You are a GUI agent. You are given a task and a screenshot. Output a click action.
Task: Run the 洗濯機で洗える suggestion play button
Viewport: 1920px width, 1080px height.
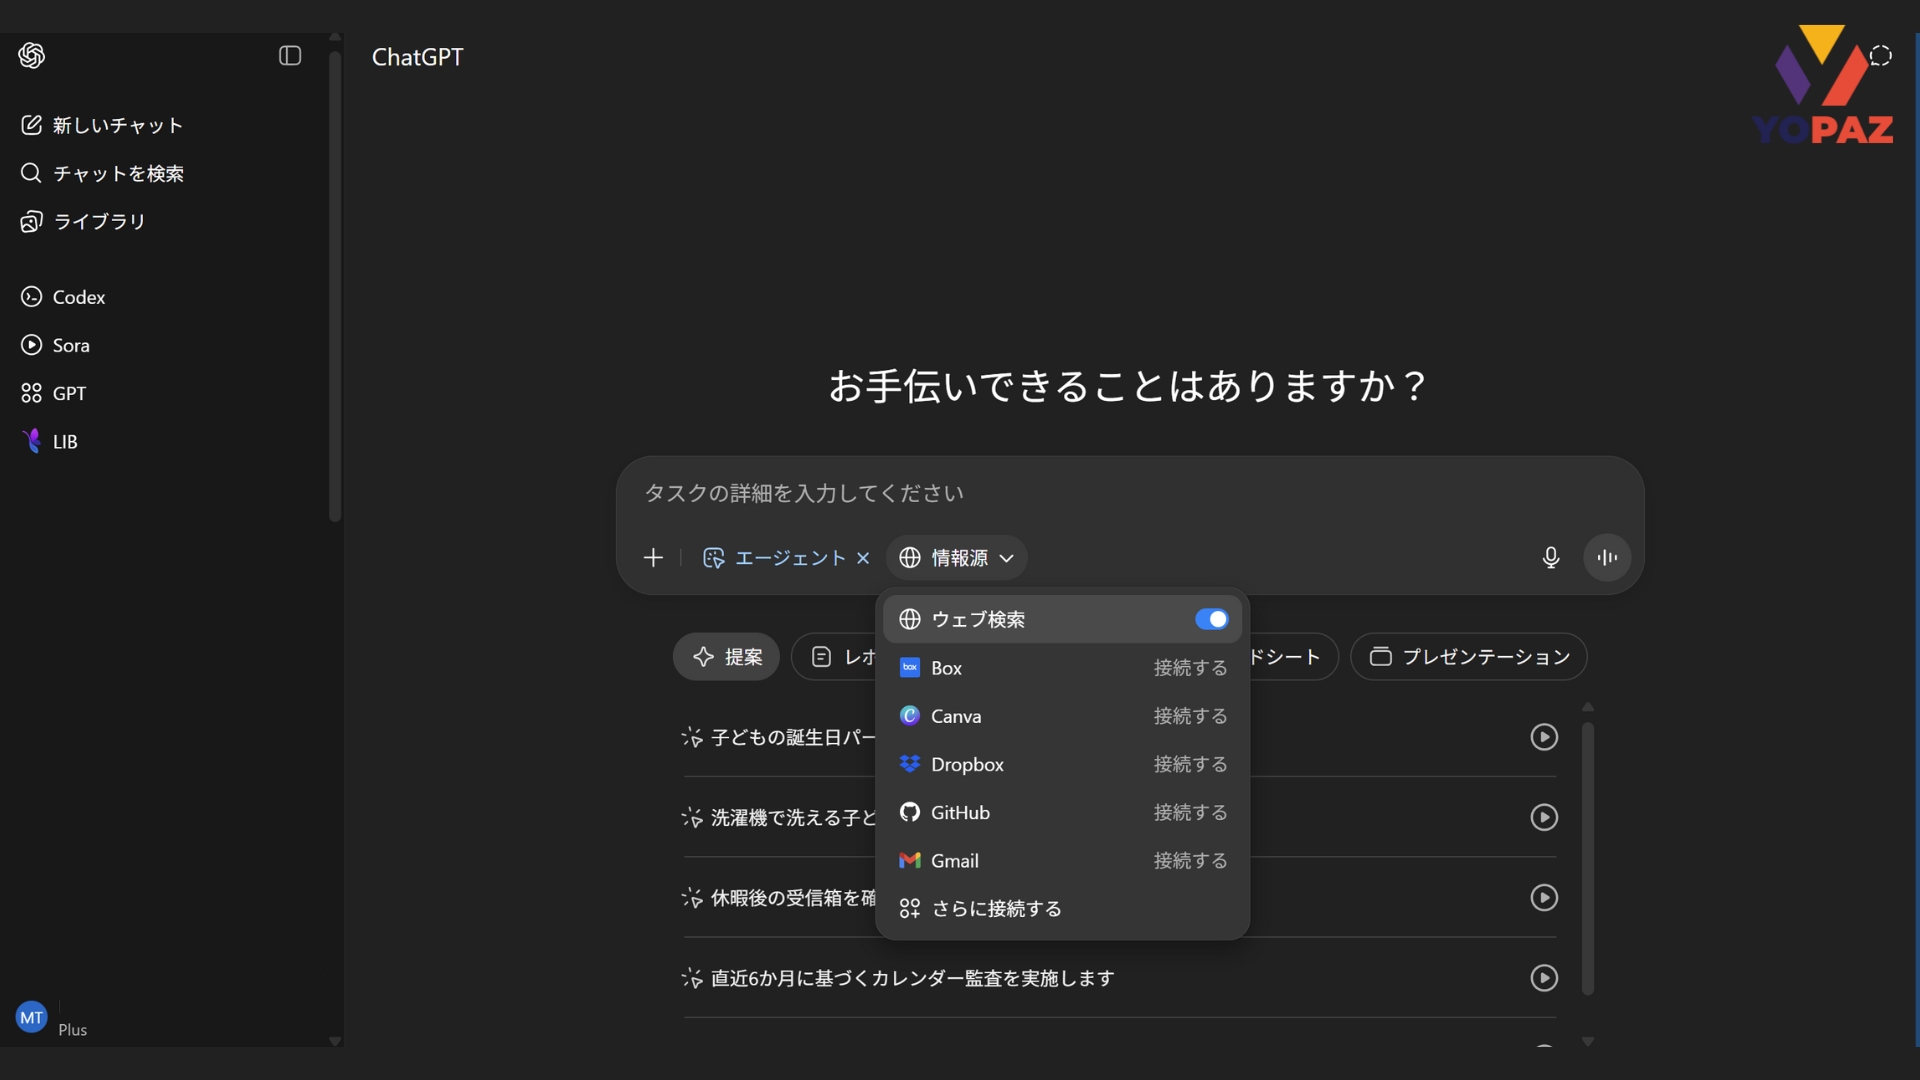coord(1544,817)
